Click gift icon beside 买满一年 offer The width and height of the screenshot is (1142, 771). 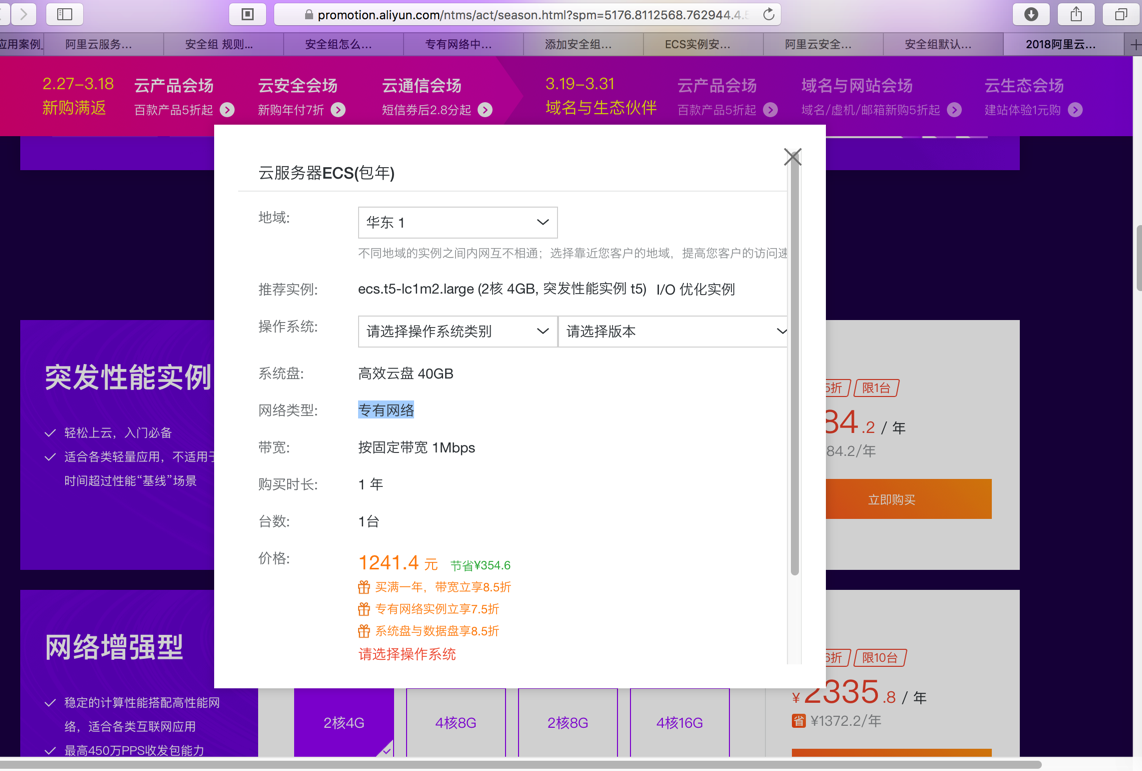[x=364, y=587]
